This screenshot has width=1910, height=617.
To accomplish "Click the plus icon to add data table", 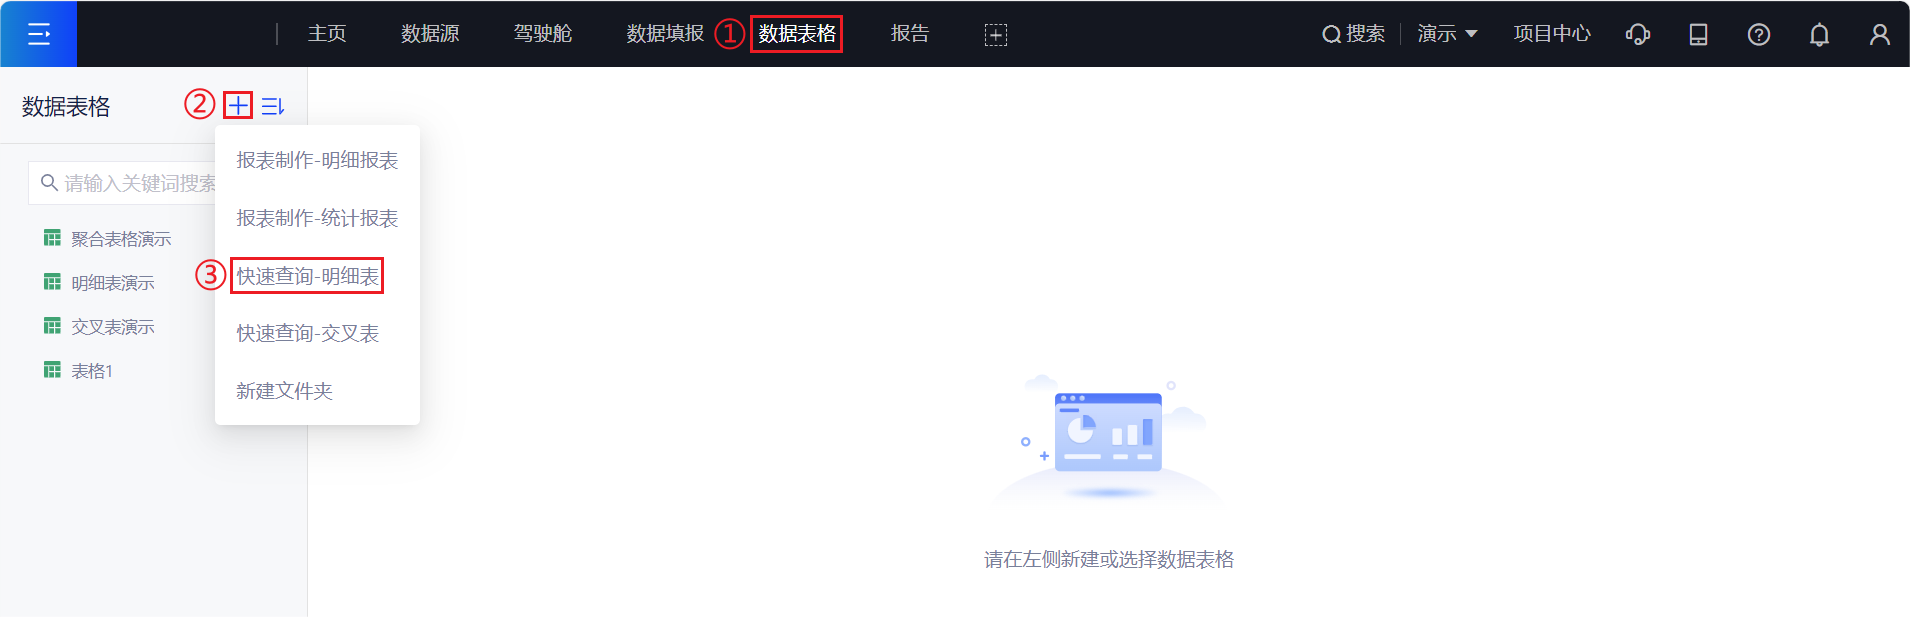I will click(238, 105).
